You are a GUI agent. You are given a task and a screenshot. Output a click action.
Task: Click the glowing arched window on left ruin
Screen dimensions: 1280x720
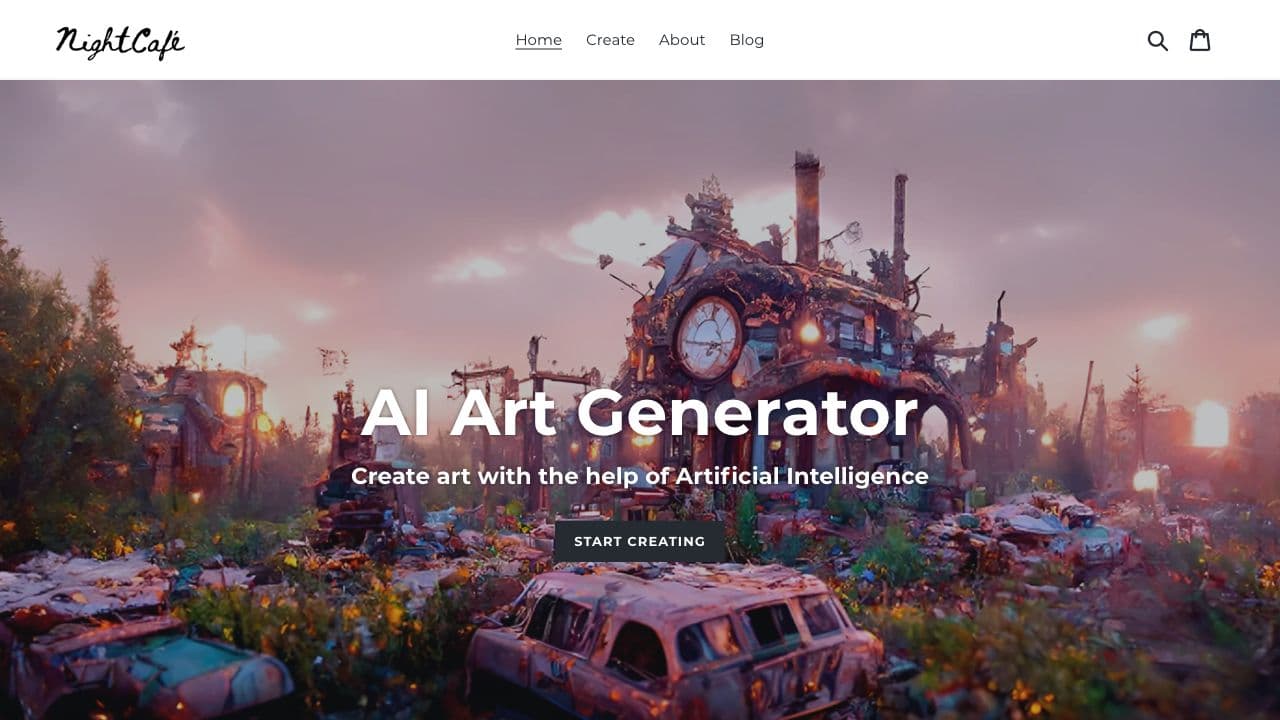234,400
